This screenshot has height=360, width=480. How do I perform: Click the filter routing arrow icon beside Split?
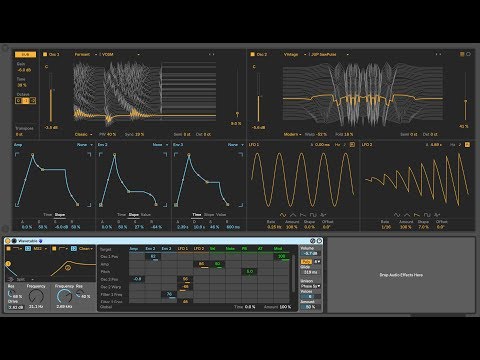11,279
